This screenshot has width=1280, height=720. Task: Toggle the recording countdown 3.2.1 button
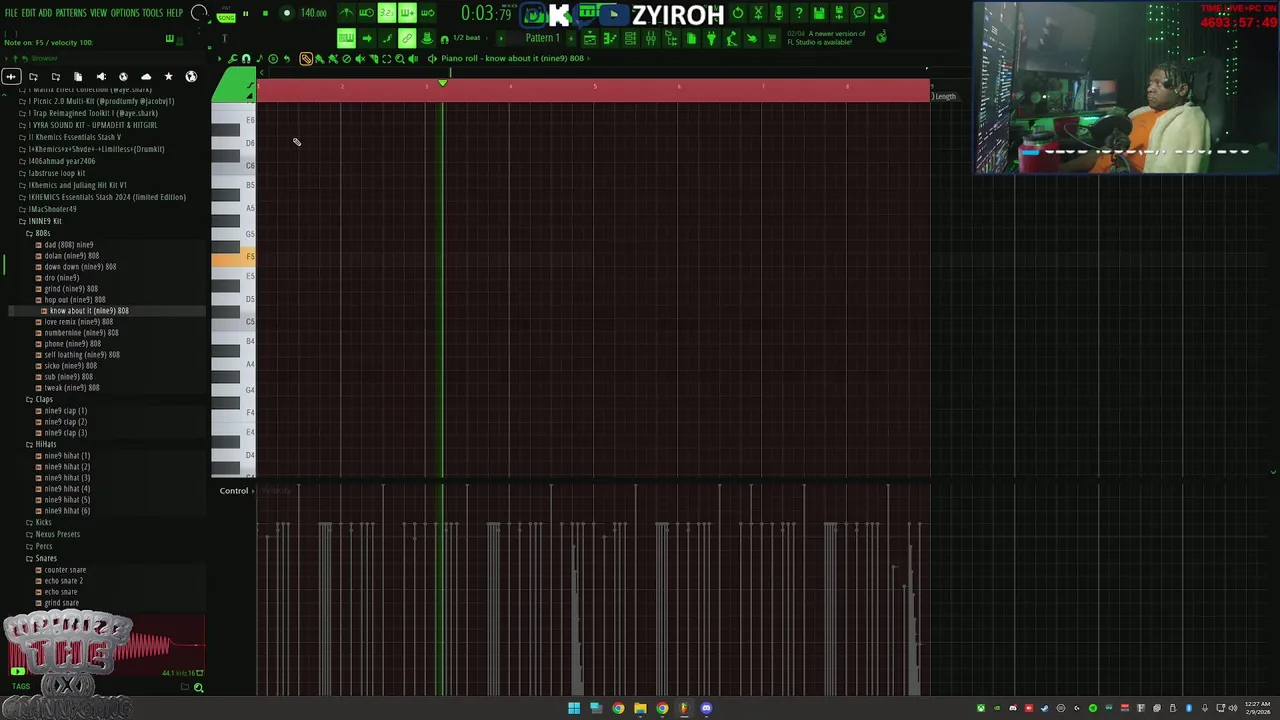386,13
